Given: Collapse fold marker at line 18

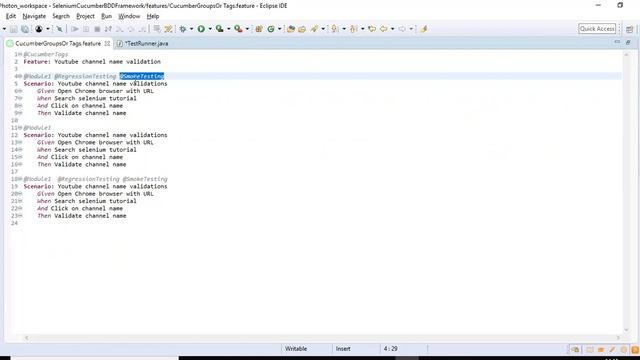Looking at the screenshot, I should [x=20, y=179].
